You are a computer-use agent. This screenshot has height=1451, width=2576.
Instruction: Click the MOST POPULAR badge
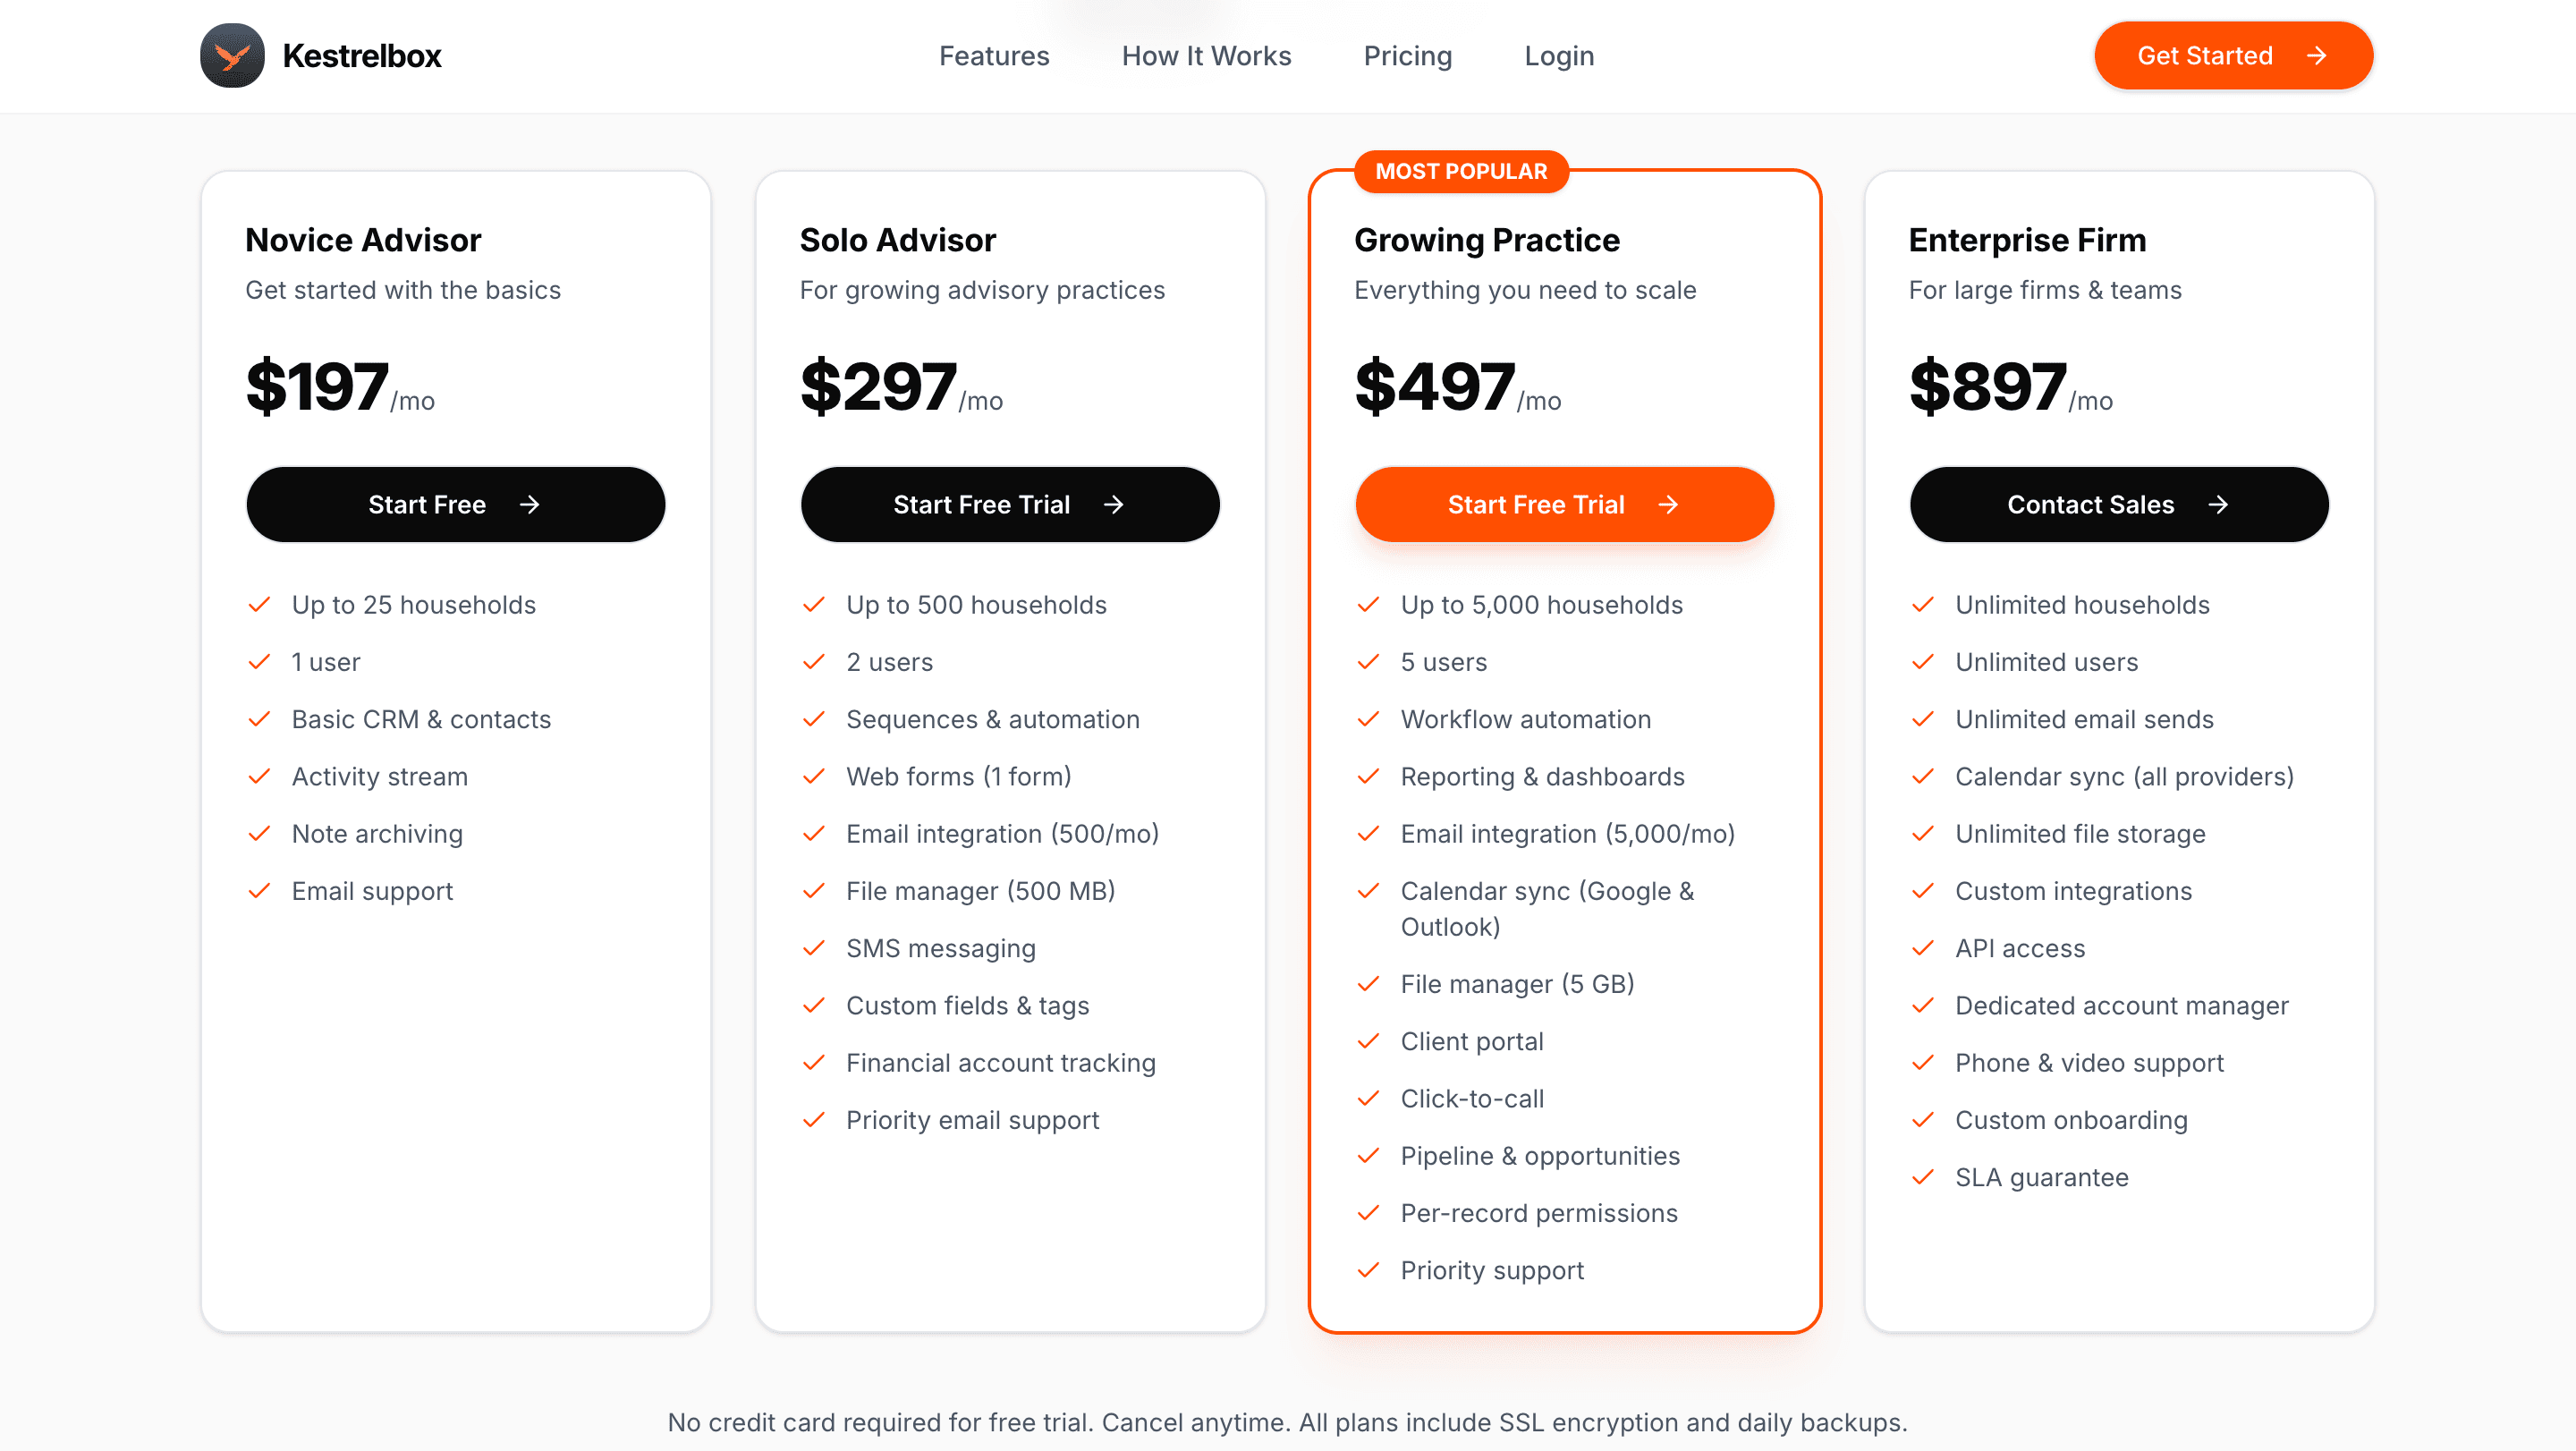(1461, 171)
